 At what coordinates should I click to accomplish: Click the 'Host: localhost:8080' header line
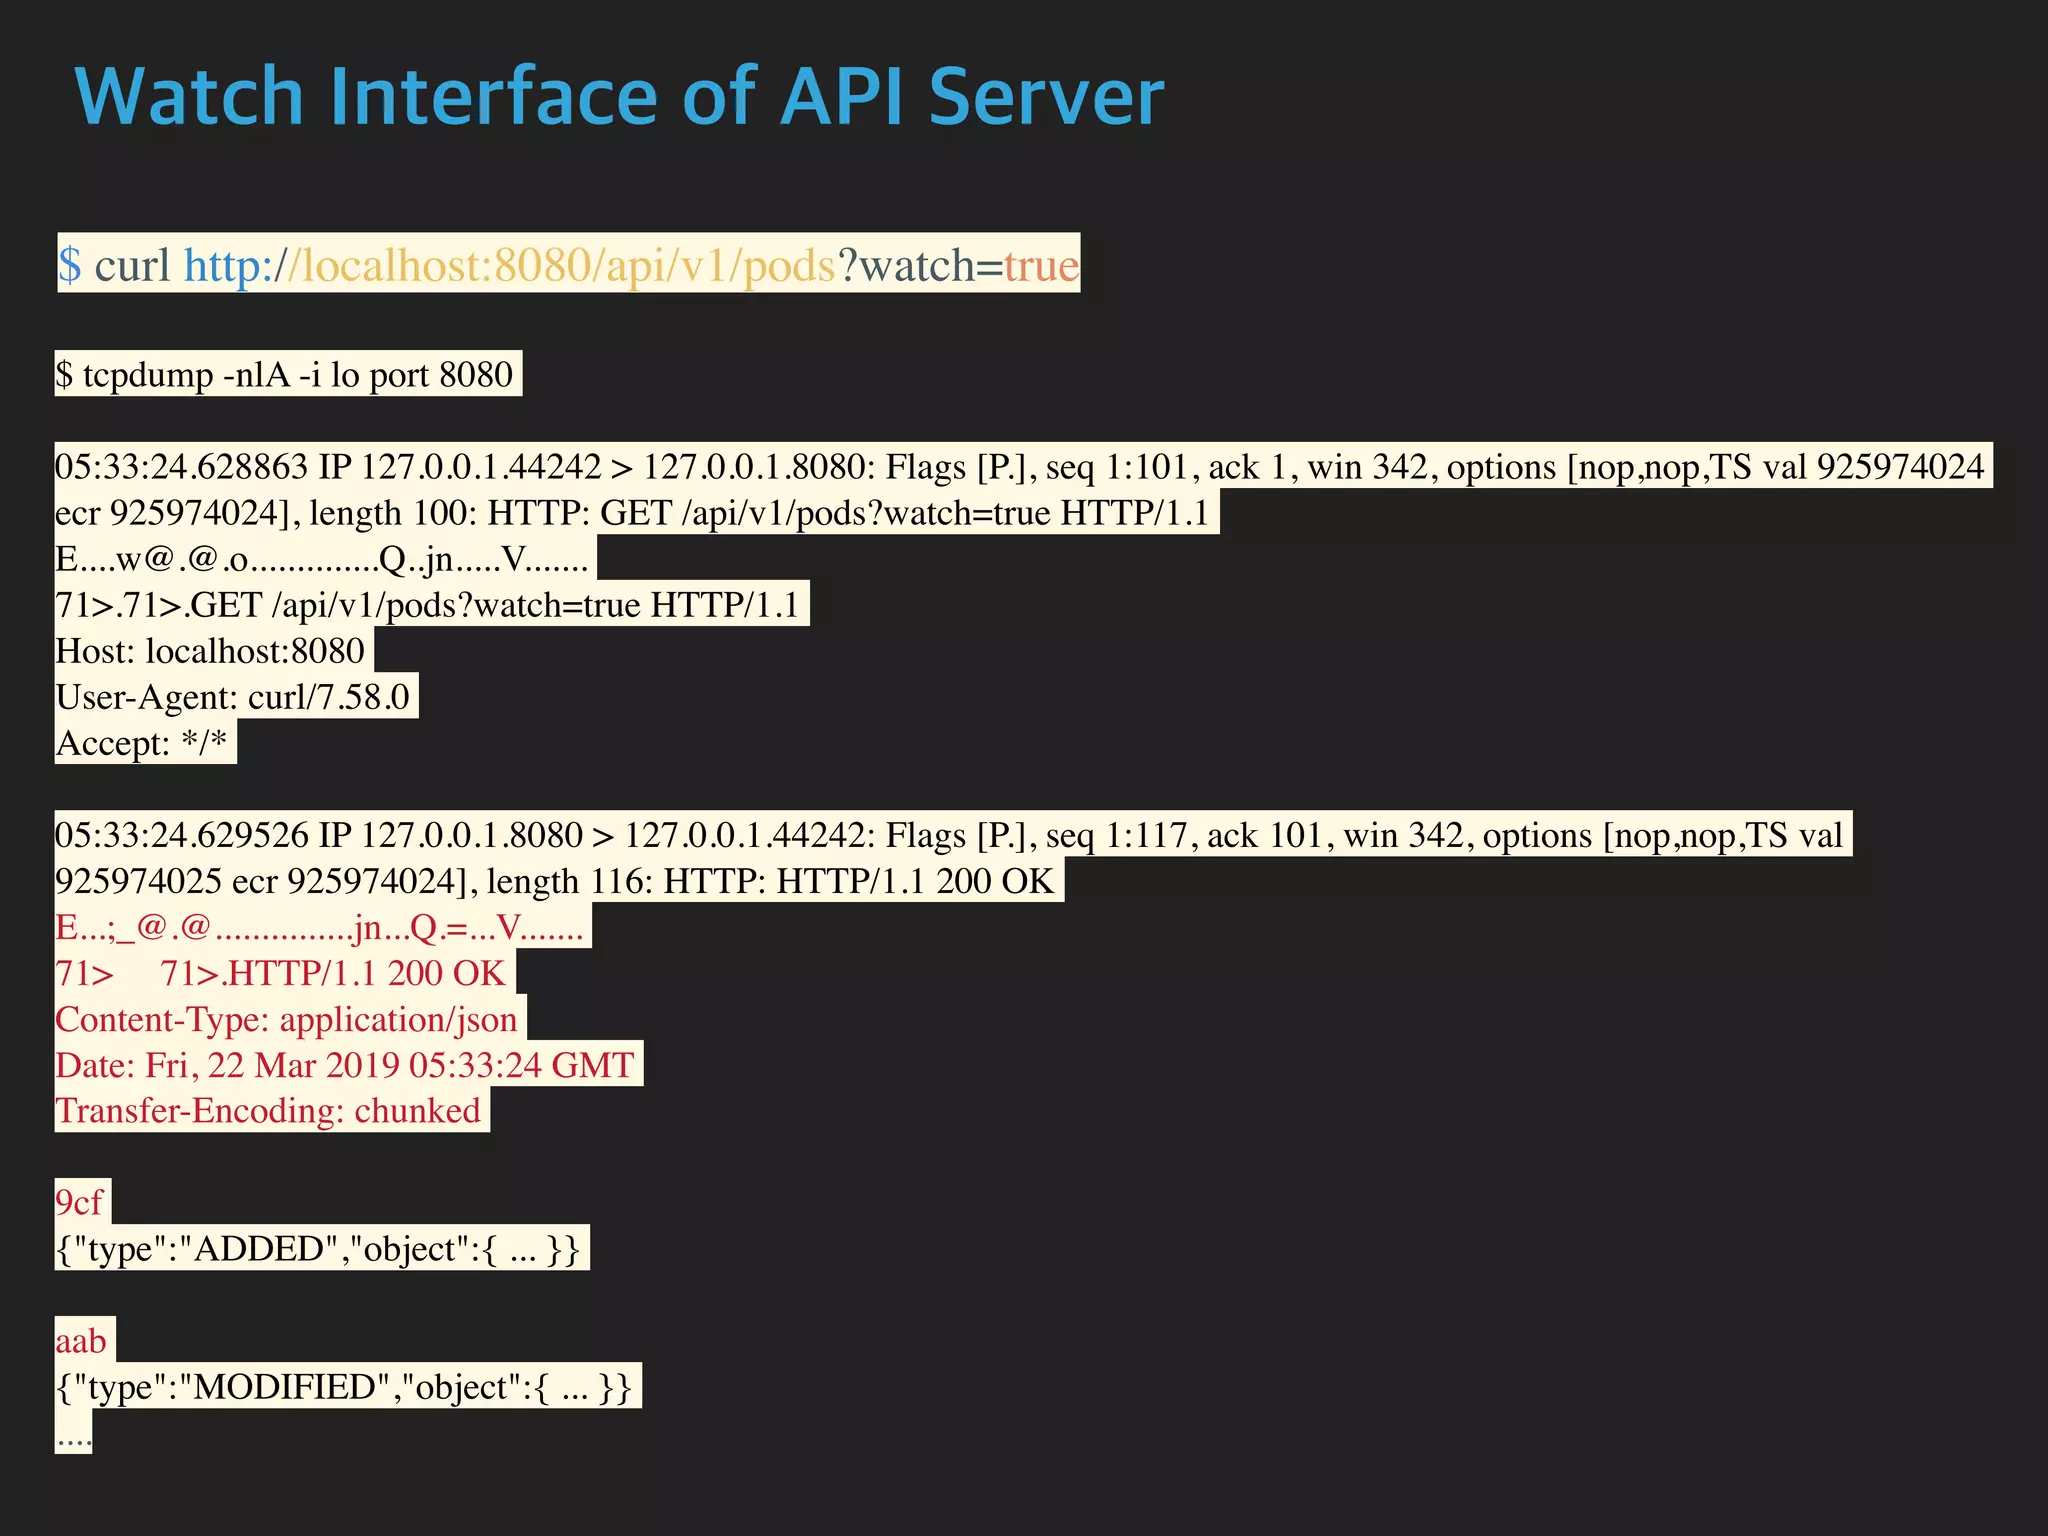(210, 651)
